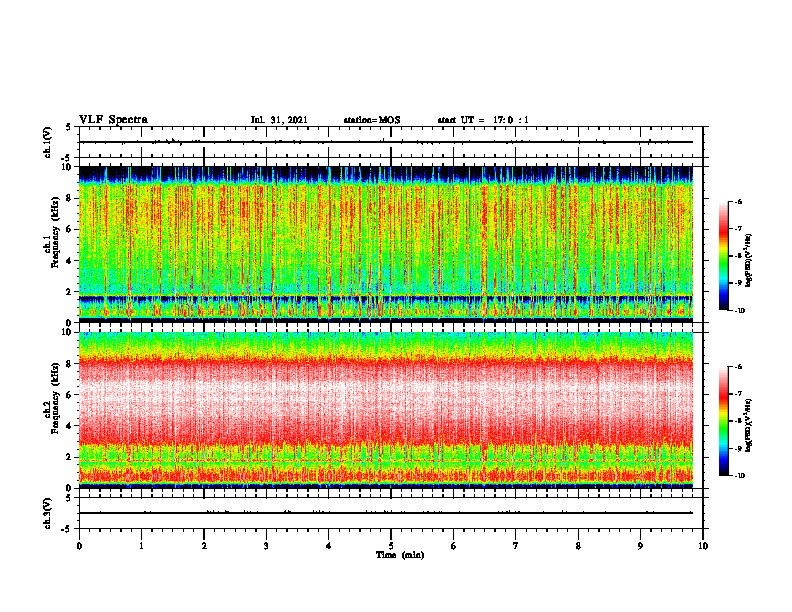Click the 'ch.1(V)' waveform axis label

47,142
